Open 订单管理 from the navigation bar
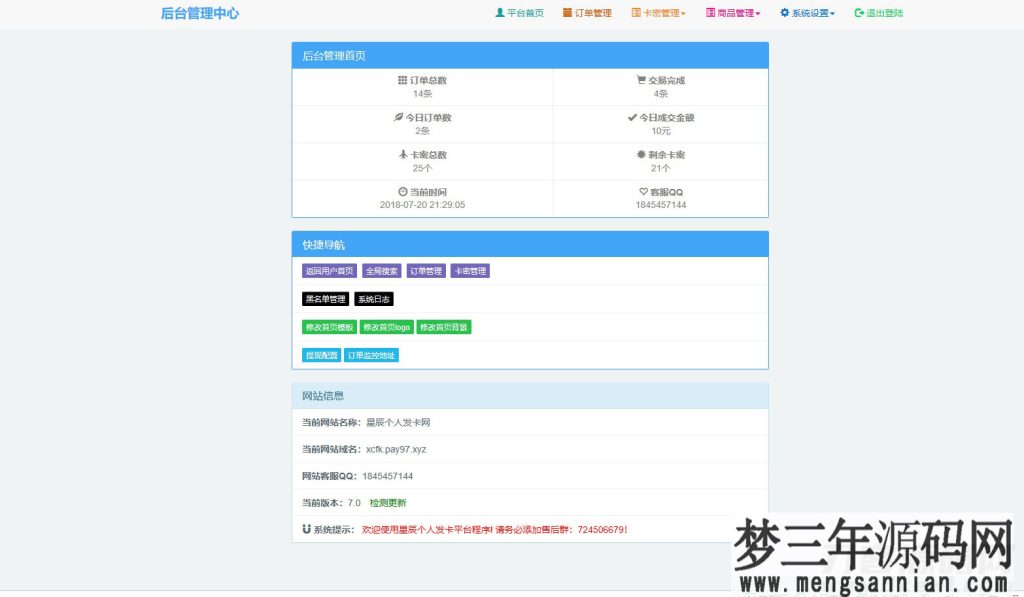The height and width of the screenshot is (597, 1024). tap(595, 13)
